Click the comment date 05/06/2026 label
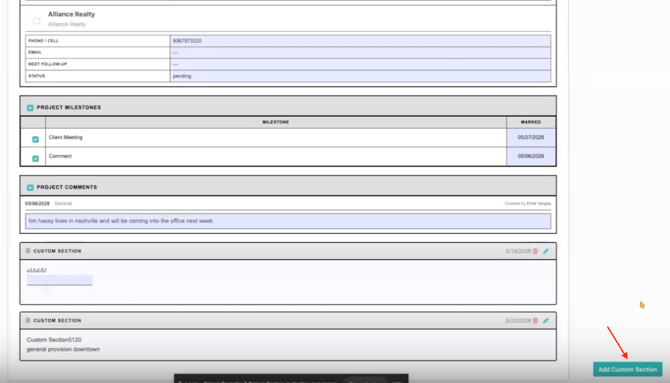This screenshot has width=670, height=383. click(37, 203)
